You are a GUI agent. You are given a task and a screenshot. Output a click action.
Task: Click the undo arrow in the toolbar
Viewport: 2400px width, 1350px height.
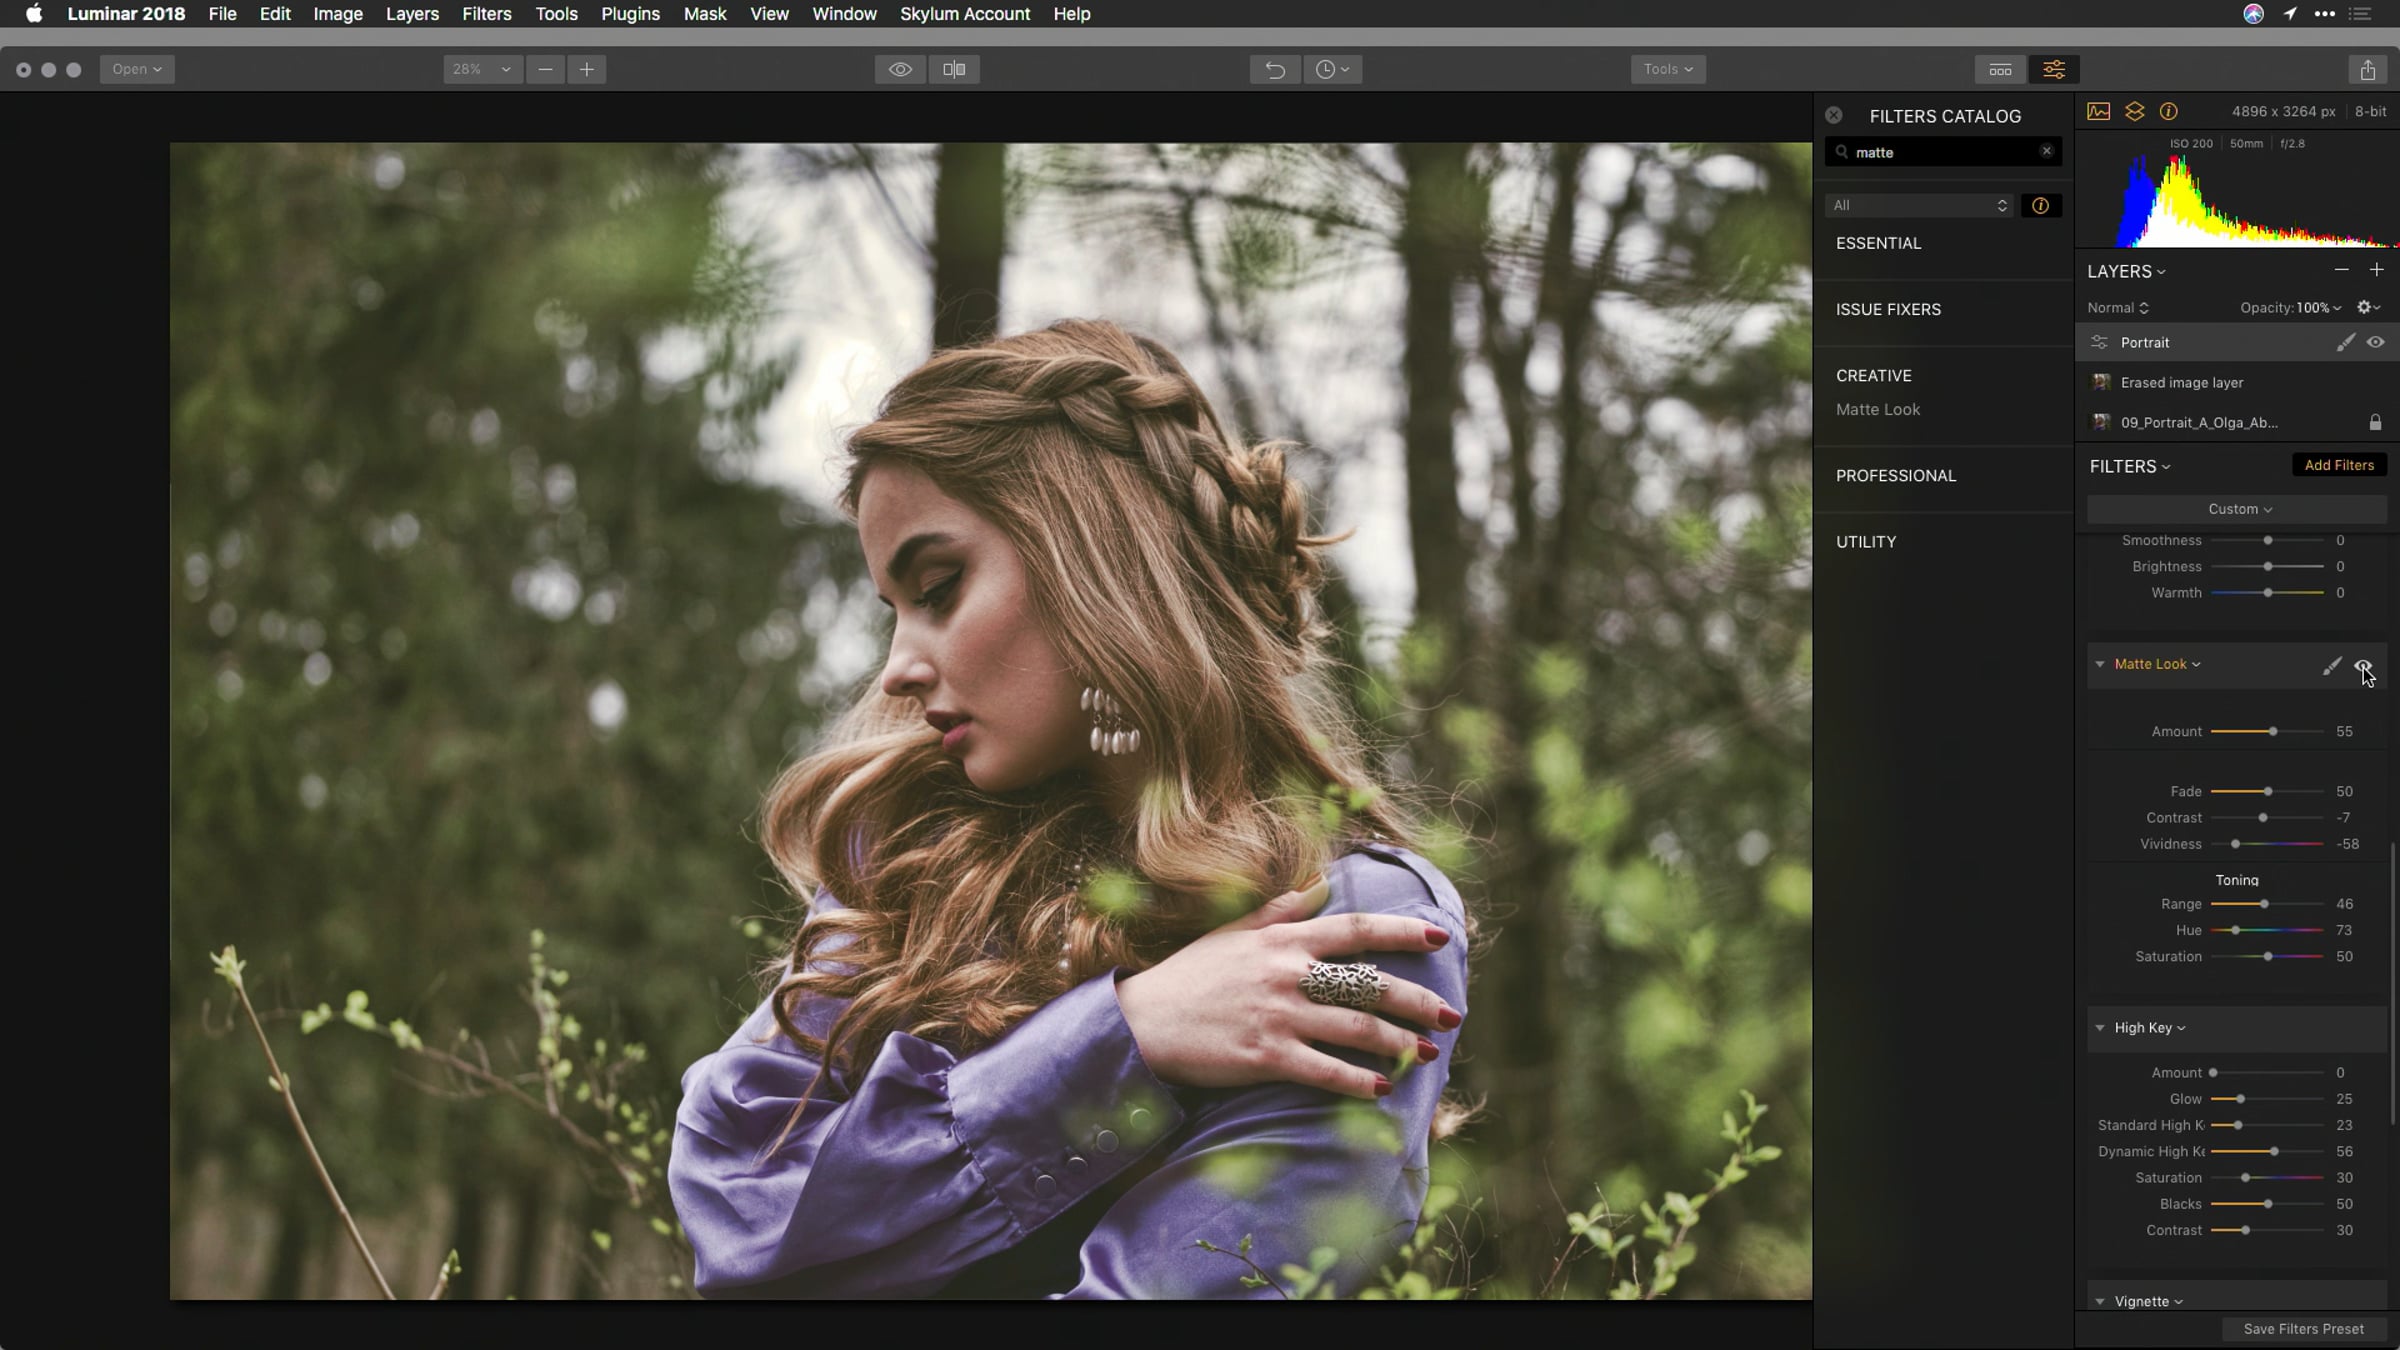click(x=1275, y=69)
